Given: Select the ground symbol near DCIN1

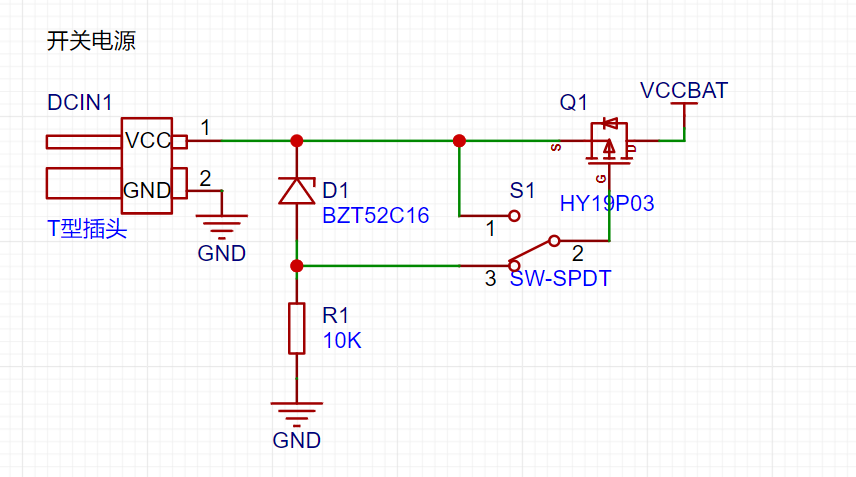Looking at the screenshot, I should [222, 226].
